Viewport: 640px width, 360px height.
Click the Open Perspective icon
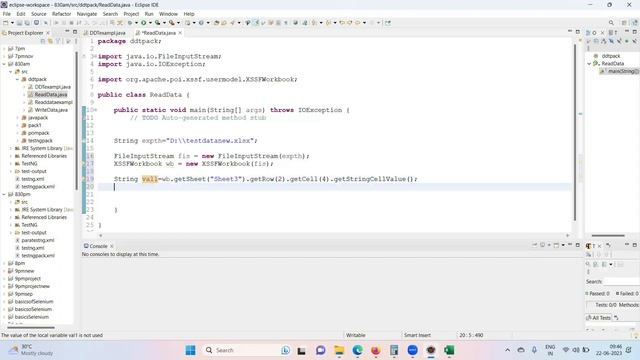pyautogui.click(x=624, y=23)
